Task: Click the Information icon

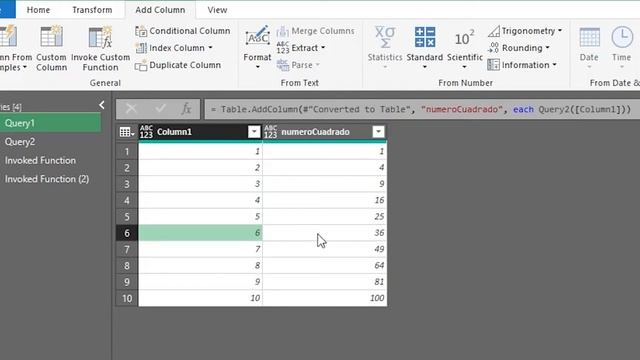Action: [493, 65]
